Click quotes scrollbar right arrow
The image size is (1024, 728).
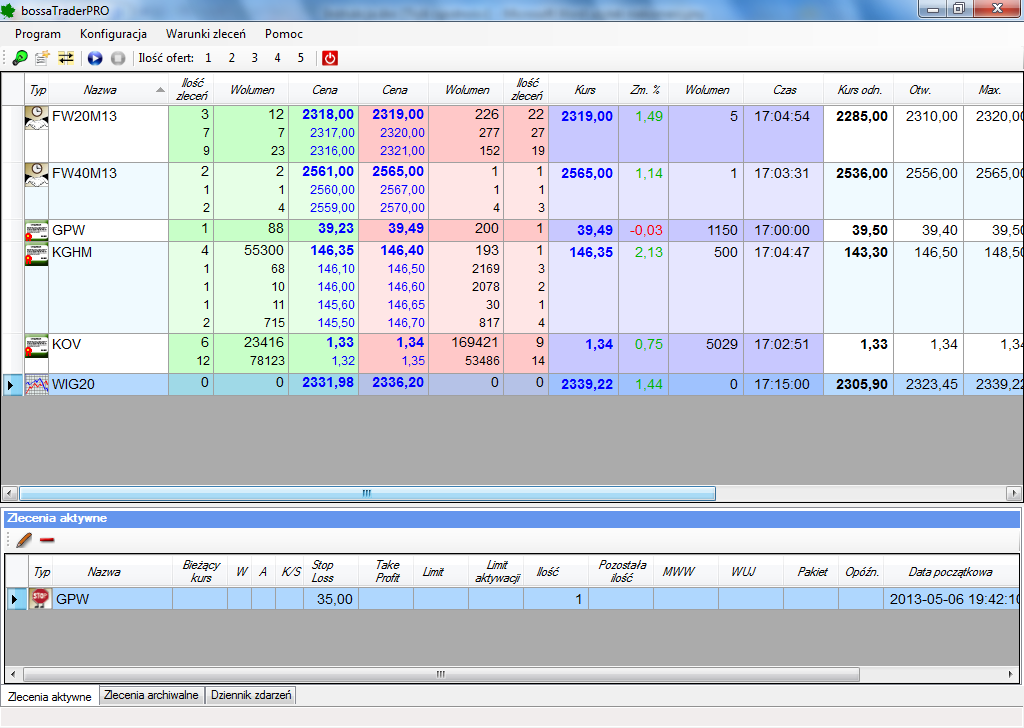tap(1014, 494)
